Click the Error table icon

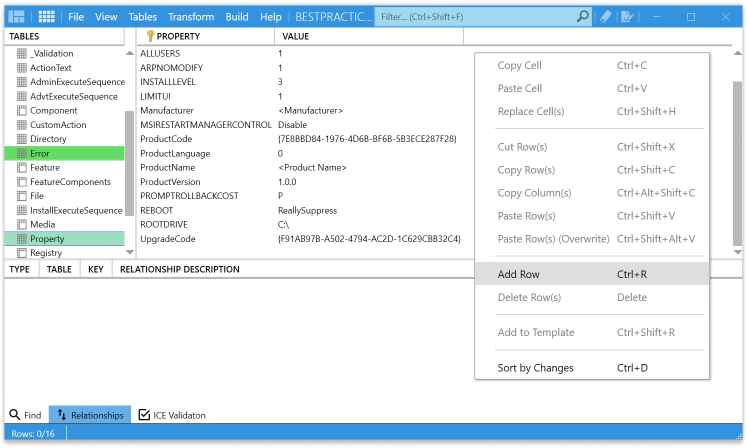[21, 153]
